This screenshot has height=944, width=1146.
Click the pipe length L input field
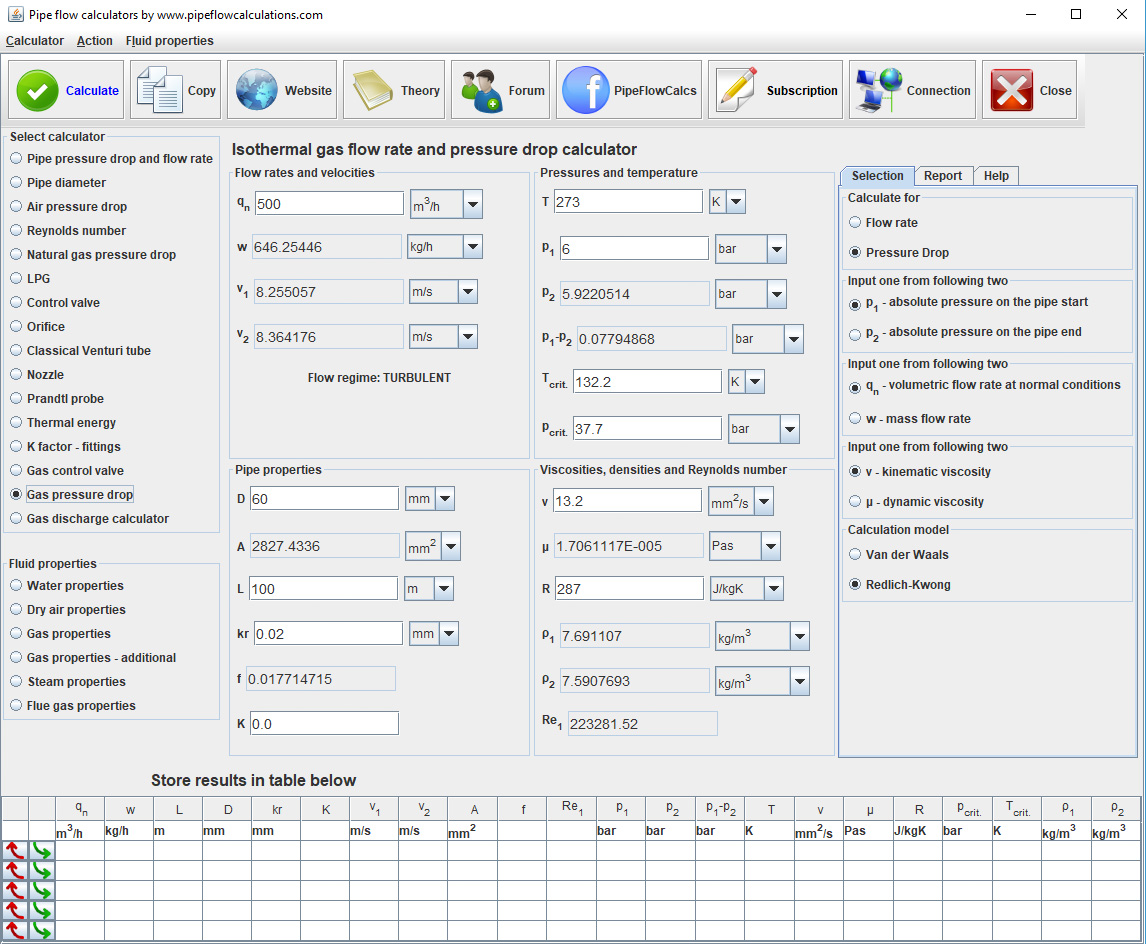point(322,589)
